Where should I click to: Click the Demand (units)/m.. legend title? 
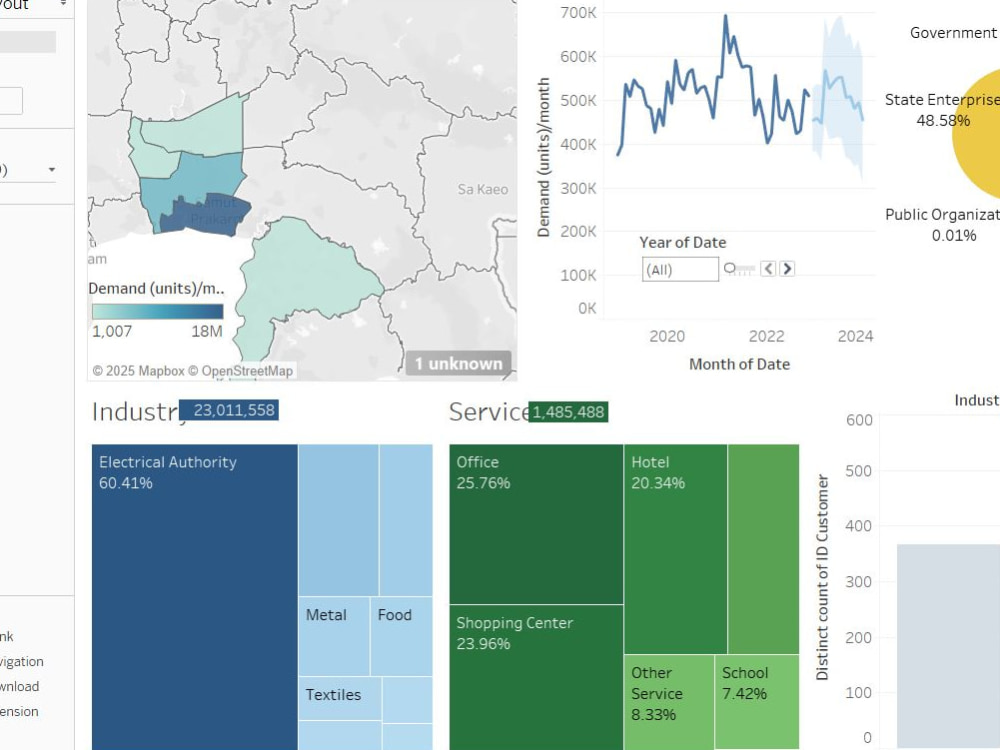point(157,288)
